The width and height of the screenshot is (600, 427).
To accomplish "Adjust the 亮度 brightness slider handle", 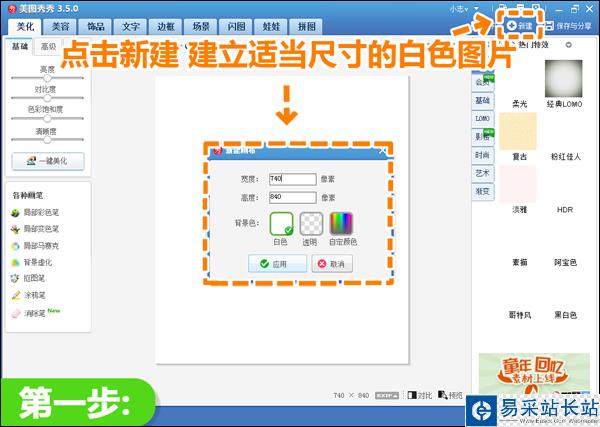I will [x=47, y=78].
